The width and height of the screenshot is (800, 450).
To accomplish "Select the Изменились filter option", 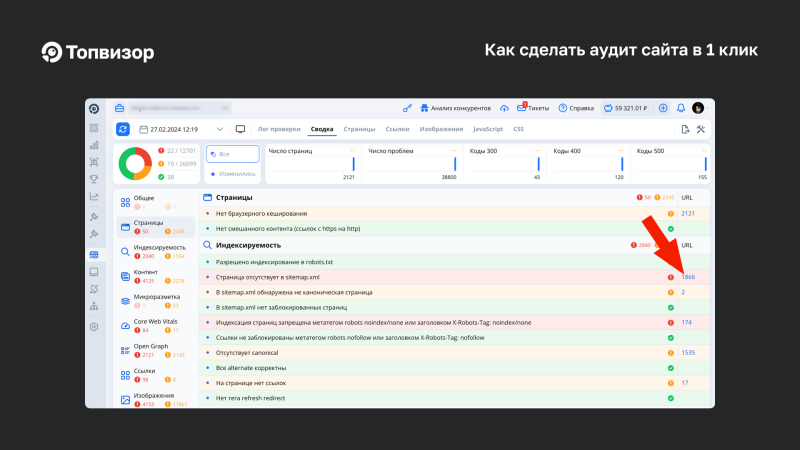I will click(233, 174).
